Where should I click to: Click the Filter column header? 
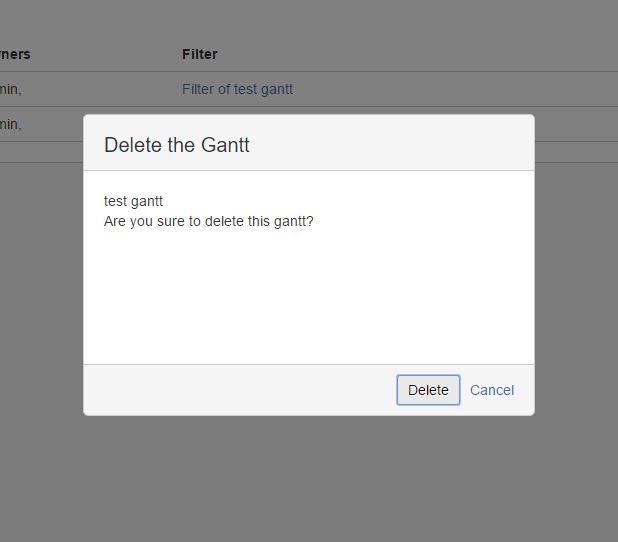(x=199, y=54)
